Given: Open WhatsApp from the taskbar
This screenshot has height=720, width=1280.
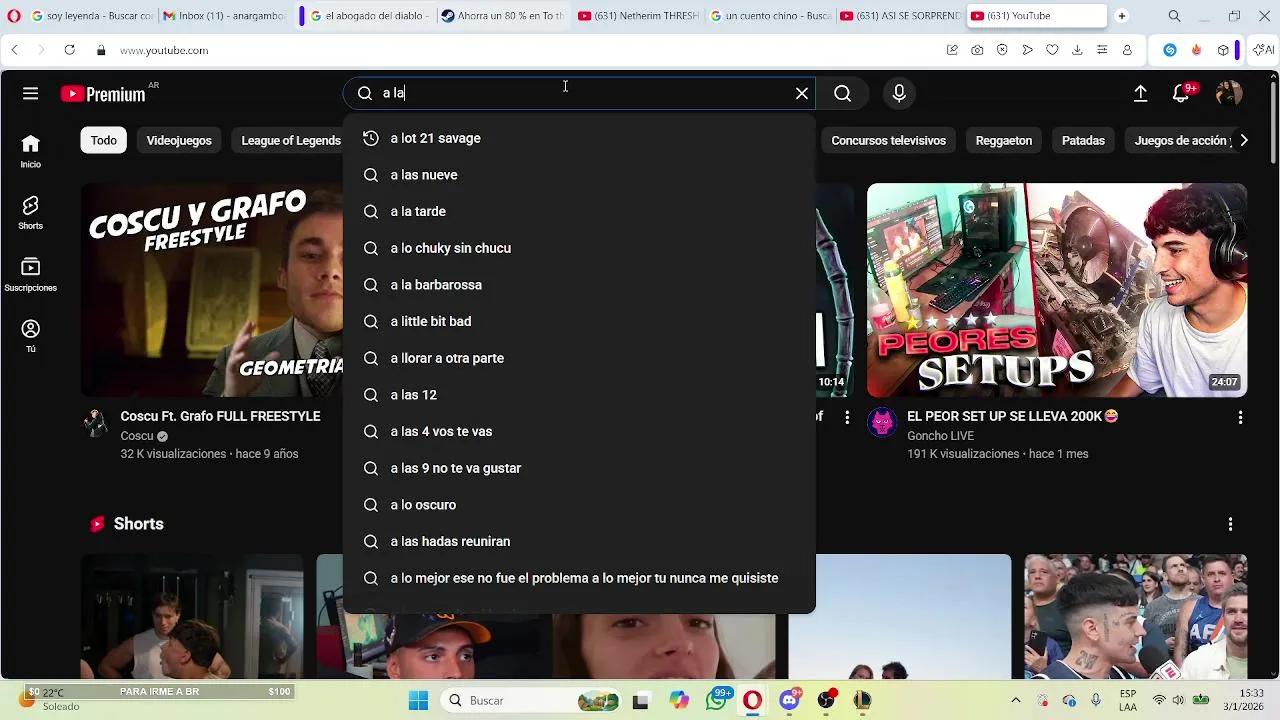Looking at the screenshot, I should [717, 700].
